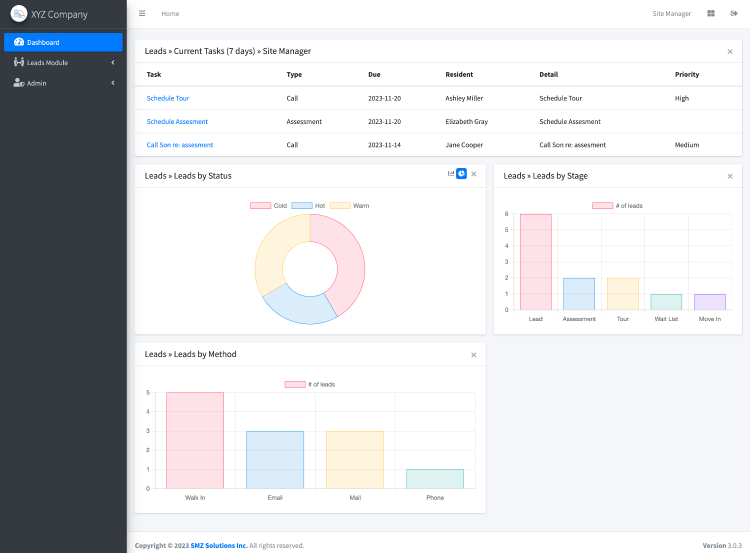Click the SMZ Solutions Inc. footer link
Image resolution: width=750 pixels, height=553 pixels.
(221, 545)
